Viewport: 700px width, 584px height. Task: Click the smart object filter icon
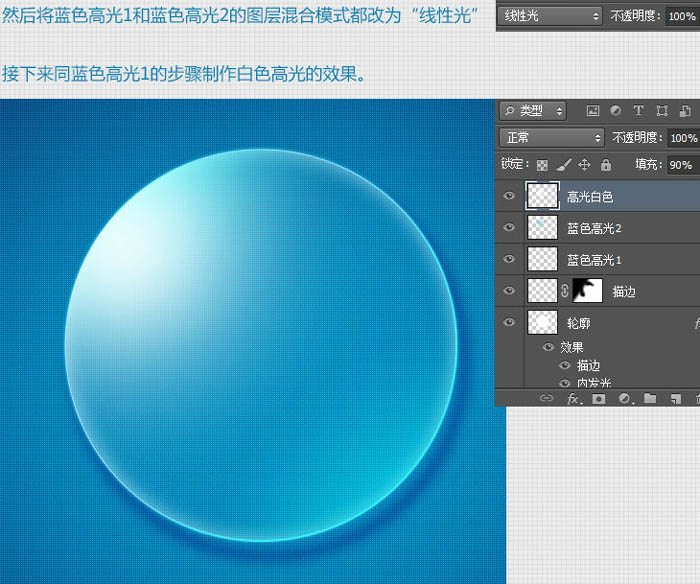coord(685,111)
